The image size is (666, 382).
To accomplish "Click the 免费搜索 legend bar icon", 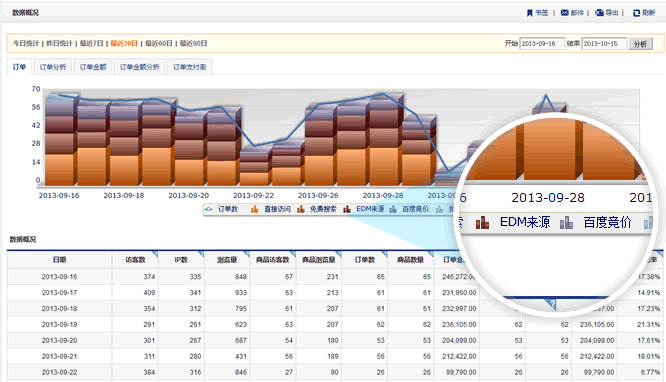I will click(x=301, y=209).
